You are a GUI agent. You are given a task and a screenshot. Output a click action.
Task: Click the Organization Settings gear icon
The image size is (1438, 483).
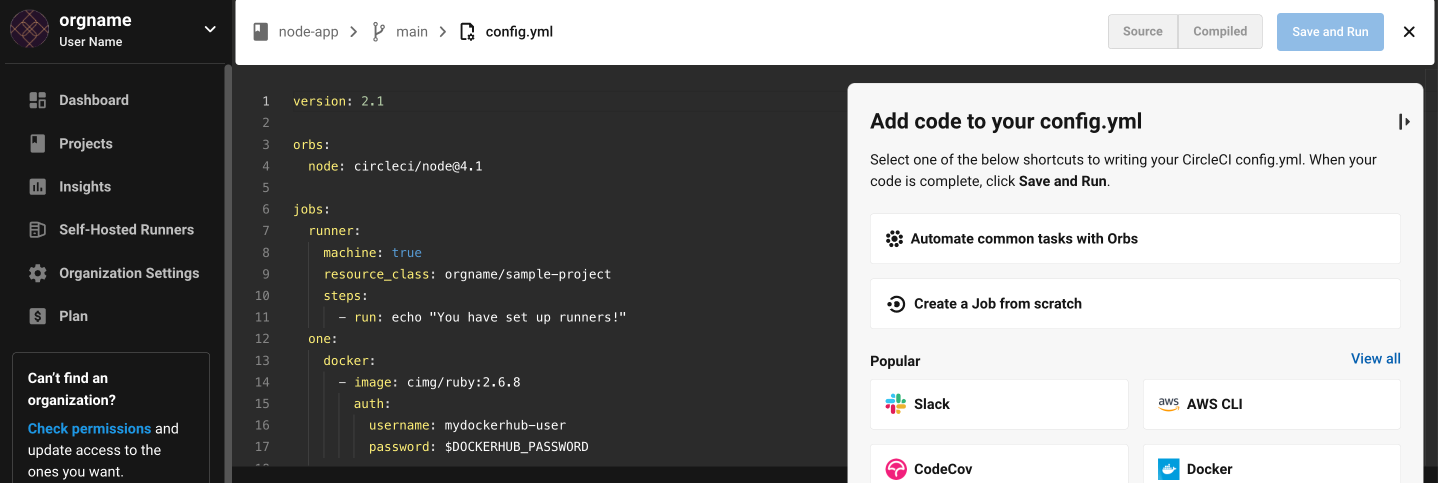(x=38, y=273)
